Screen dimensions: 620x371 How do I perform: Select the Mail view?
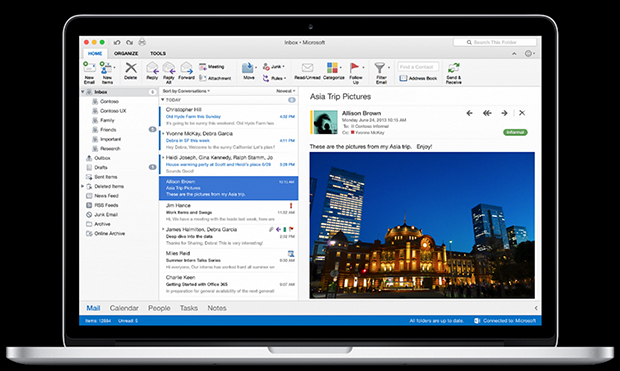tap(93, 308)
